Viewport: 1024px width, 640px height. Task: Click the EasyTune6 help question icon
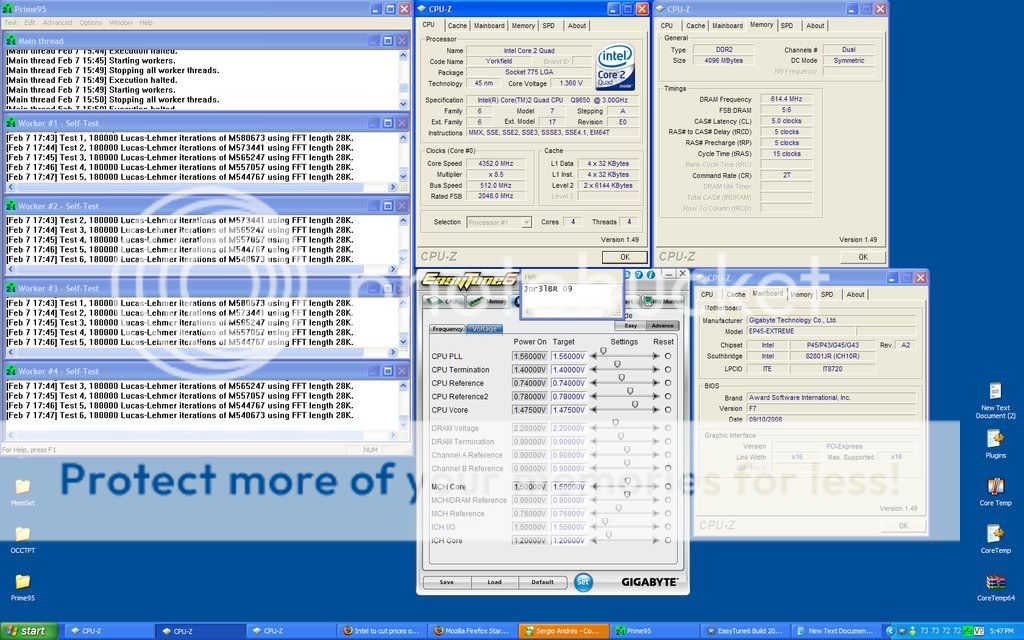[x=639, y=275]
